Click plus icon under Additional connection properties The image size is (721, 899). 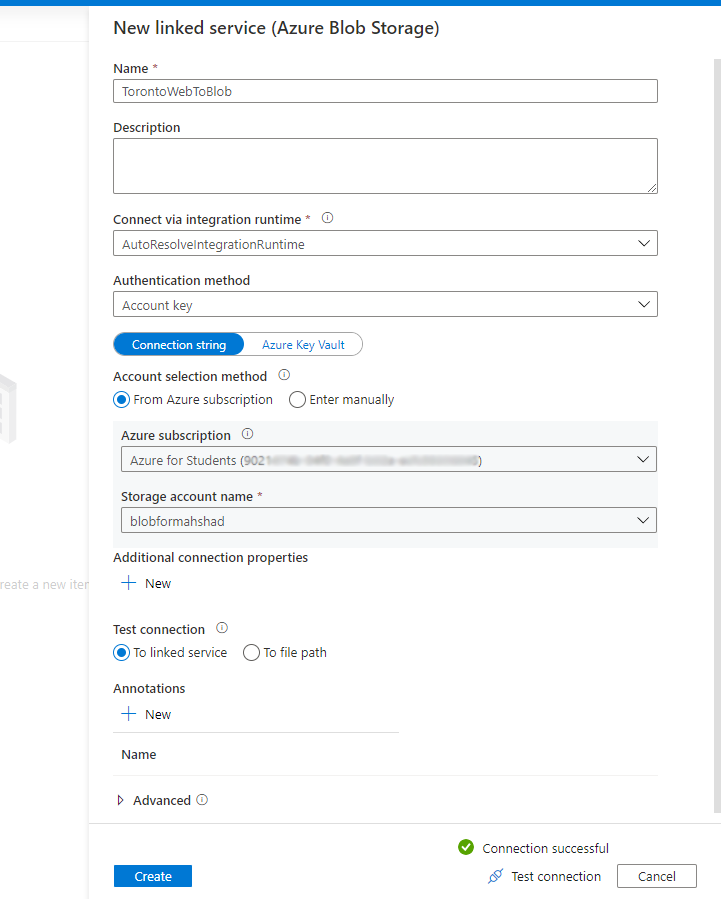128,583
